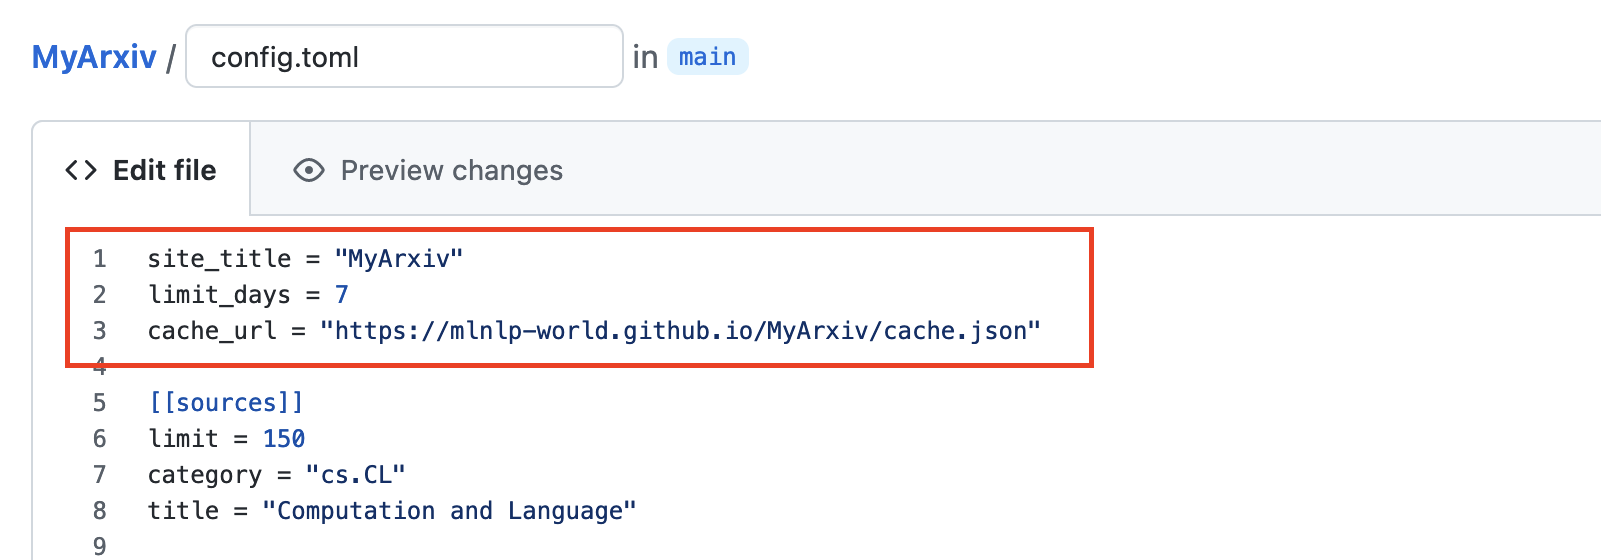Edit the config.toml filename field
1601x560 pixels.
tap(405, 56)
